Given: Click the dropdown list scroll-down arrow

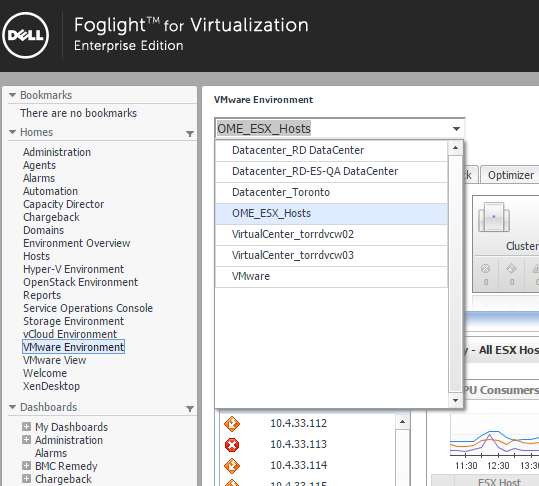Looking at the screenshot, I should [x=455, y=400].
